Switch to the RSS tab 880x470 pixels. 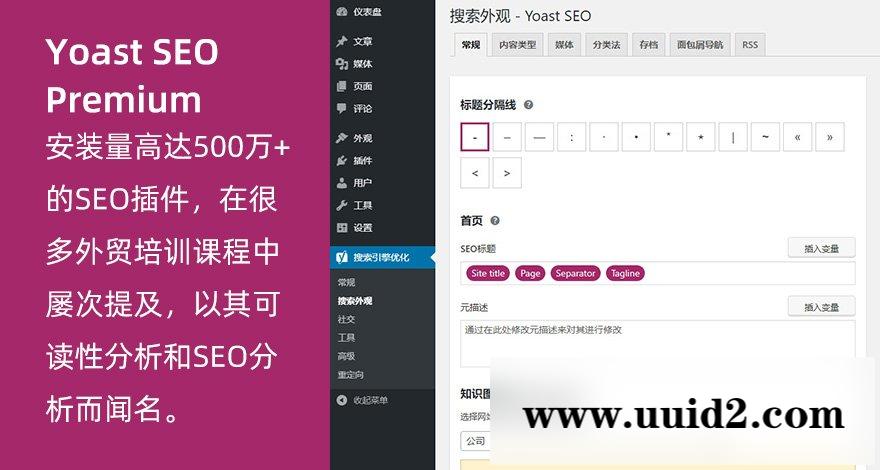[x=750, y=45]
